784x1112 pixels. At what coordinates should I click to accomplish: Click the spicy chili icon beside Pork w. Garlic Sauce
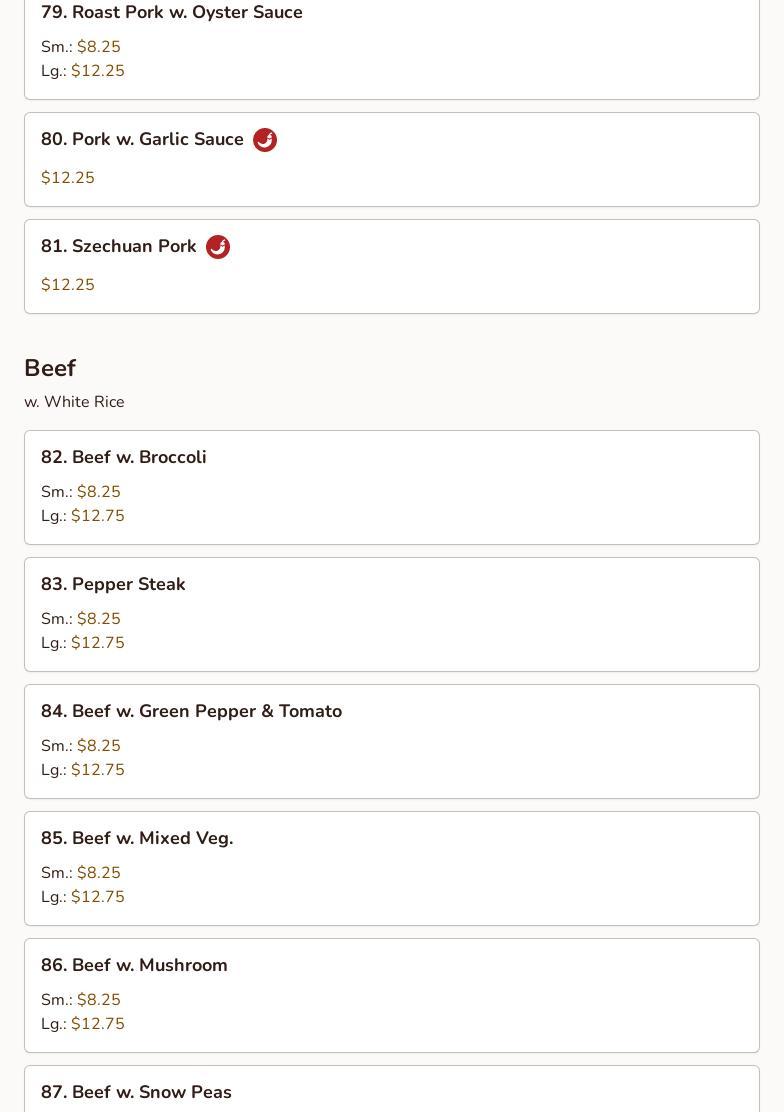265,140
